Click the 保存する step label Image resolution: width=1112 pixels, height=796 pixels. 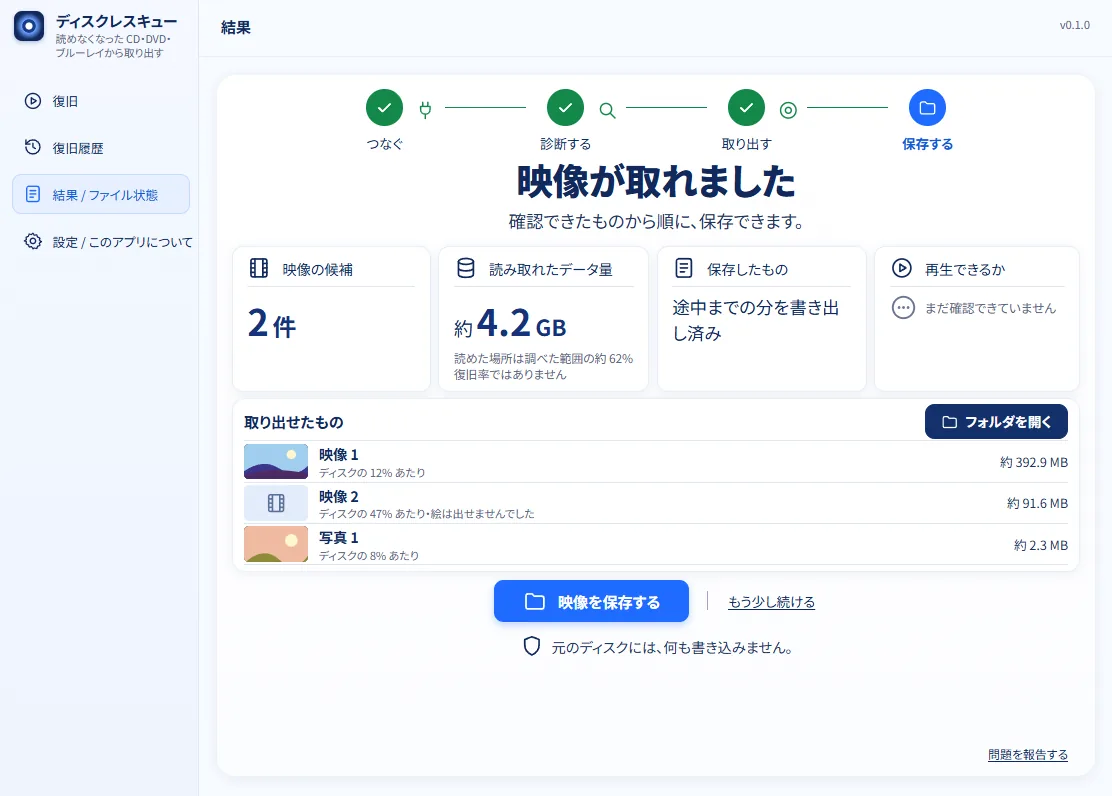click(927, 144)
